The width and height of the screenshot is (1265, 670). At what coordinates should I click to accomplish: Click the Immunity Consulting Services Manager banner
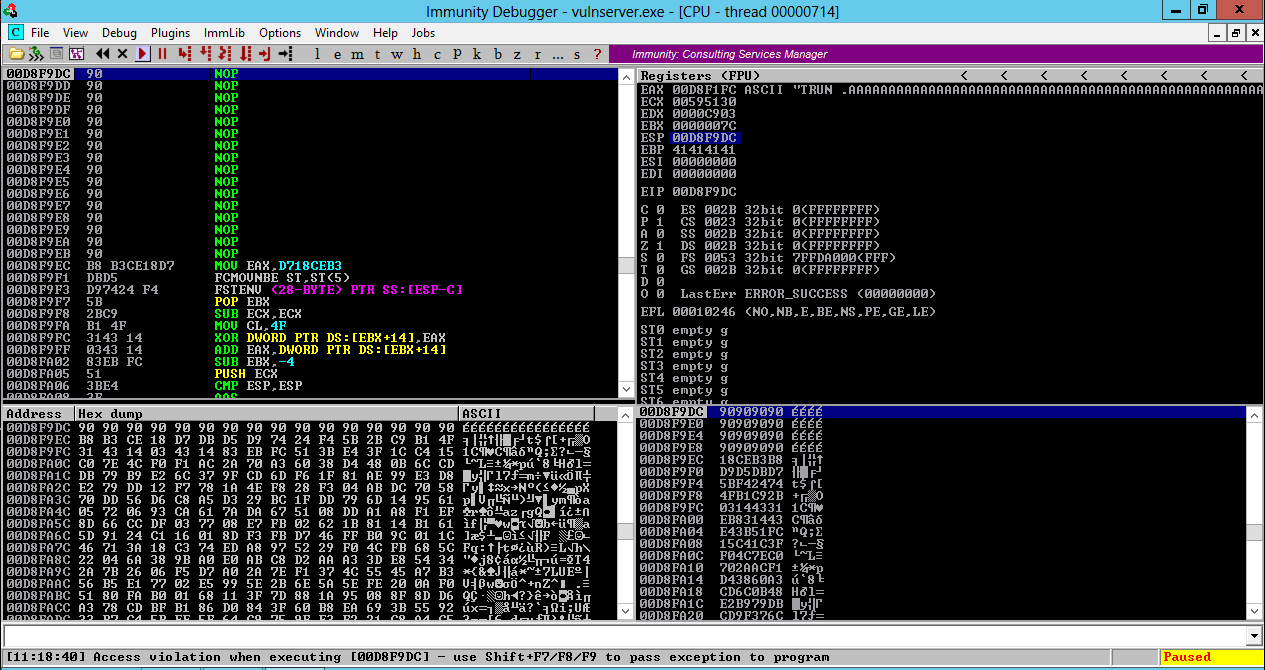tap(935, 54)
